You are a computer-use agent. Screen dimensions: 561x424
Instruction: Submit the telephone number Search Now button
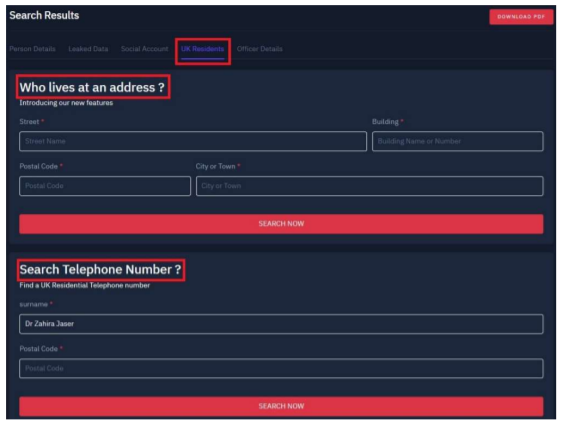(281, 406)
